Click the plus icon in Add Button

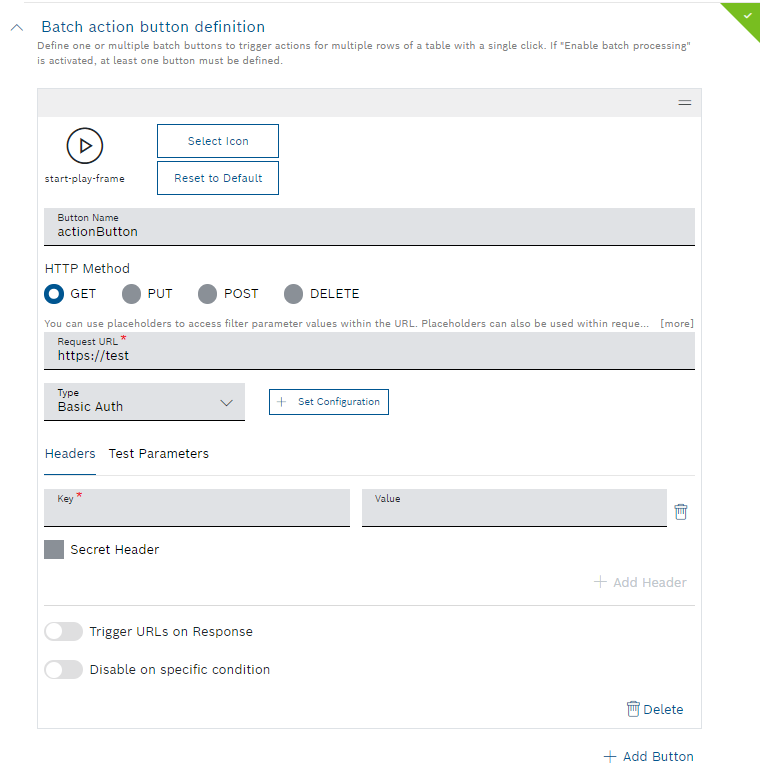tap(610, 757)
